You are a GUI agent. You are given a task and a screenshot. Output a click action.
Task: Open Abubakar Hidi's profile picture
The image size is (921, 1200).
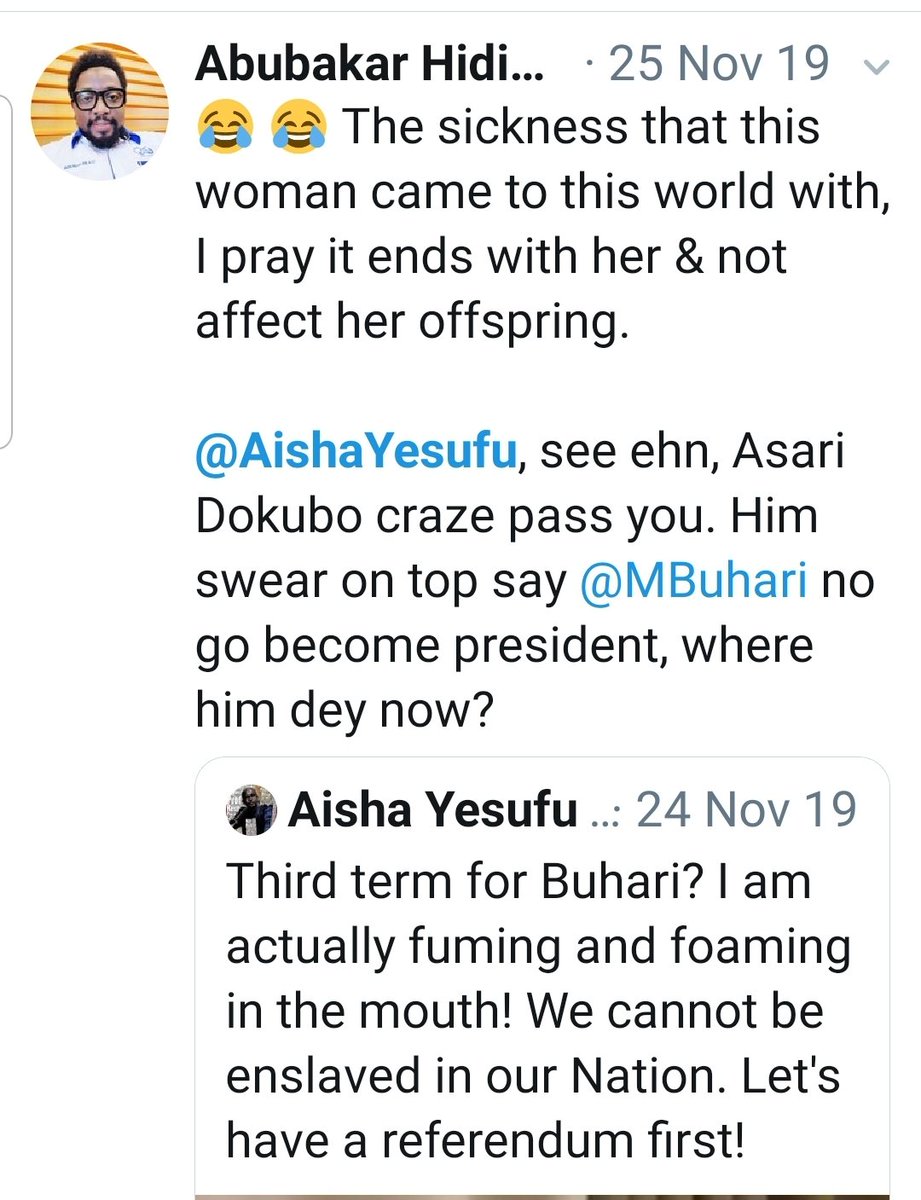(100, 112)
